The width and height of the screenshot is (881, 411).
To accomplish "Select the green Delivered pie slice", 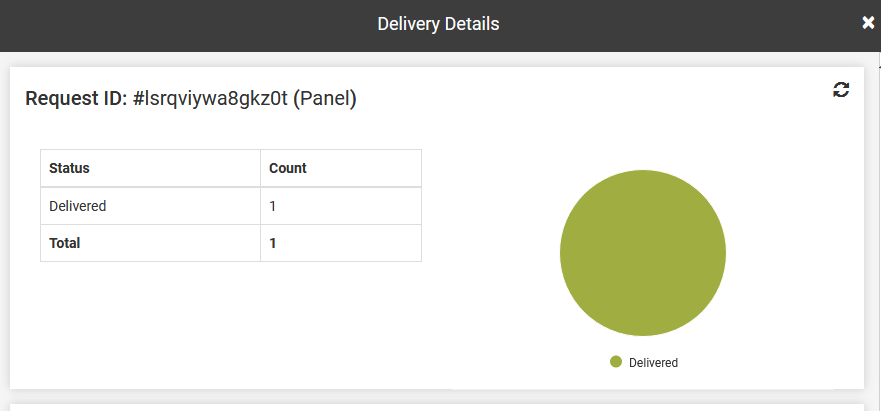I will (x=643, y=253).
